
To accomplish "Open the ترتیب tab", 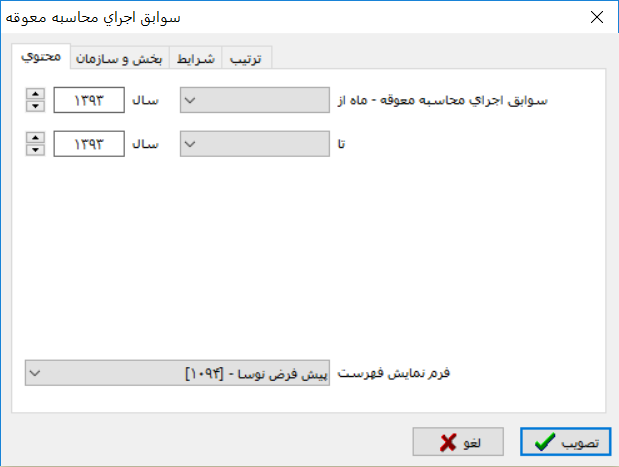I will [246, 58].
